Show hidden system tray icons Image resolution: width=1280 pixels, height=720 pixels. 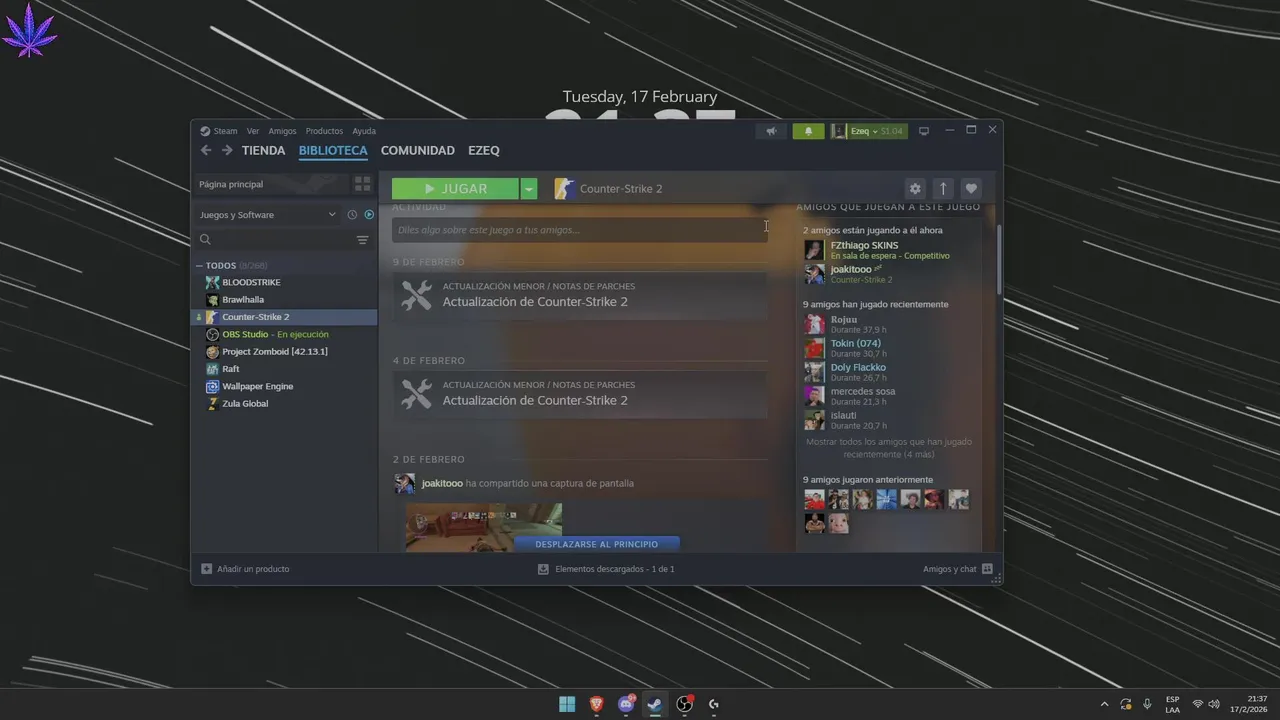tap(1104, 704)
